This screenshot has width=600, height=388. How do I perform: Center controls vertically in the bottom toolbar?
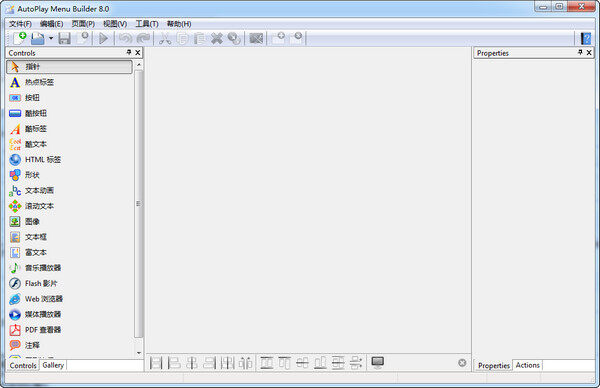pos(302,363)
